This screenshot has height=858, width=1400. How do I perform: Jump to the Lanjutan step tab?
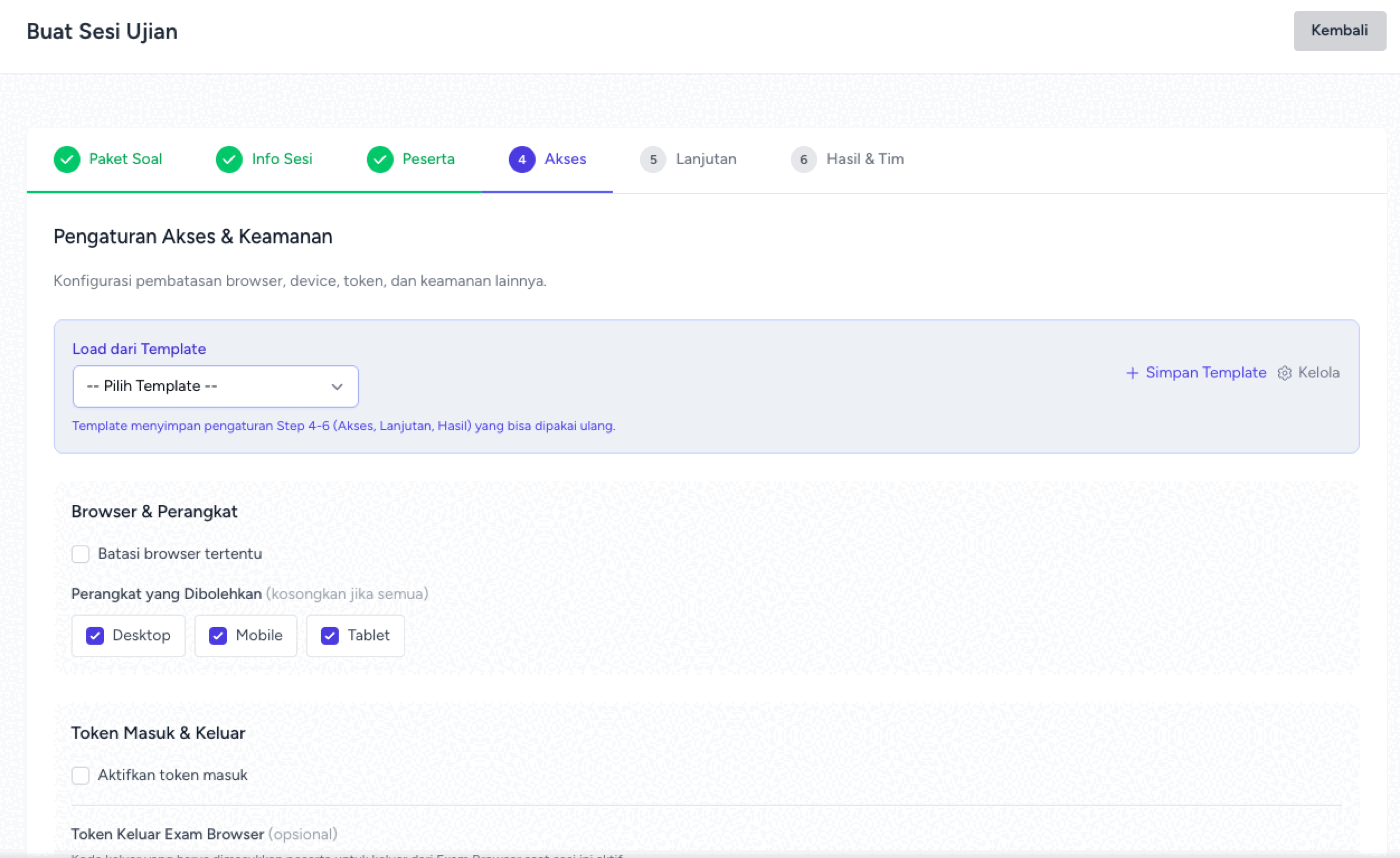pos(688,159)
